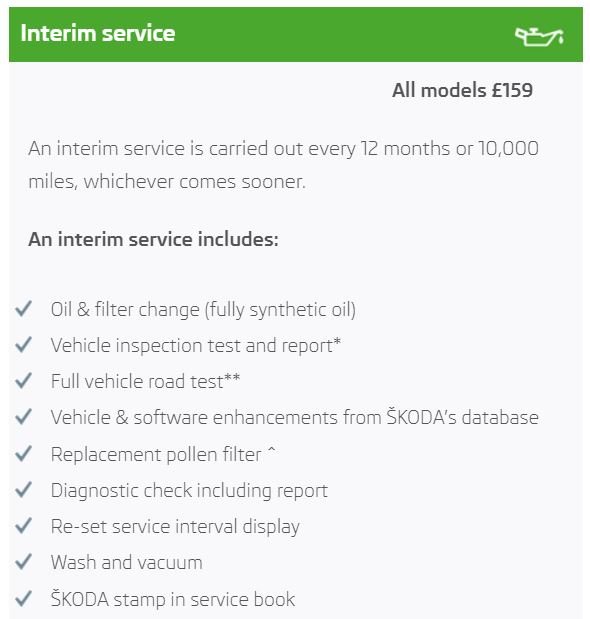Click checkmark beside ŠKODA stamp in service book
Image resolution: width=590 pixels, height=619 pixels.
click(23, 598)
